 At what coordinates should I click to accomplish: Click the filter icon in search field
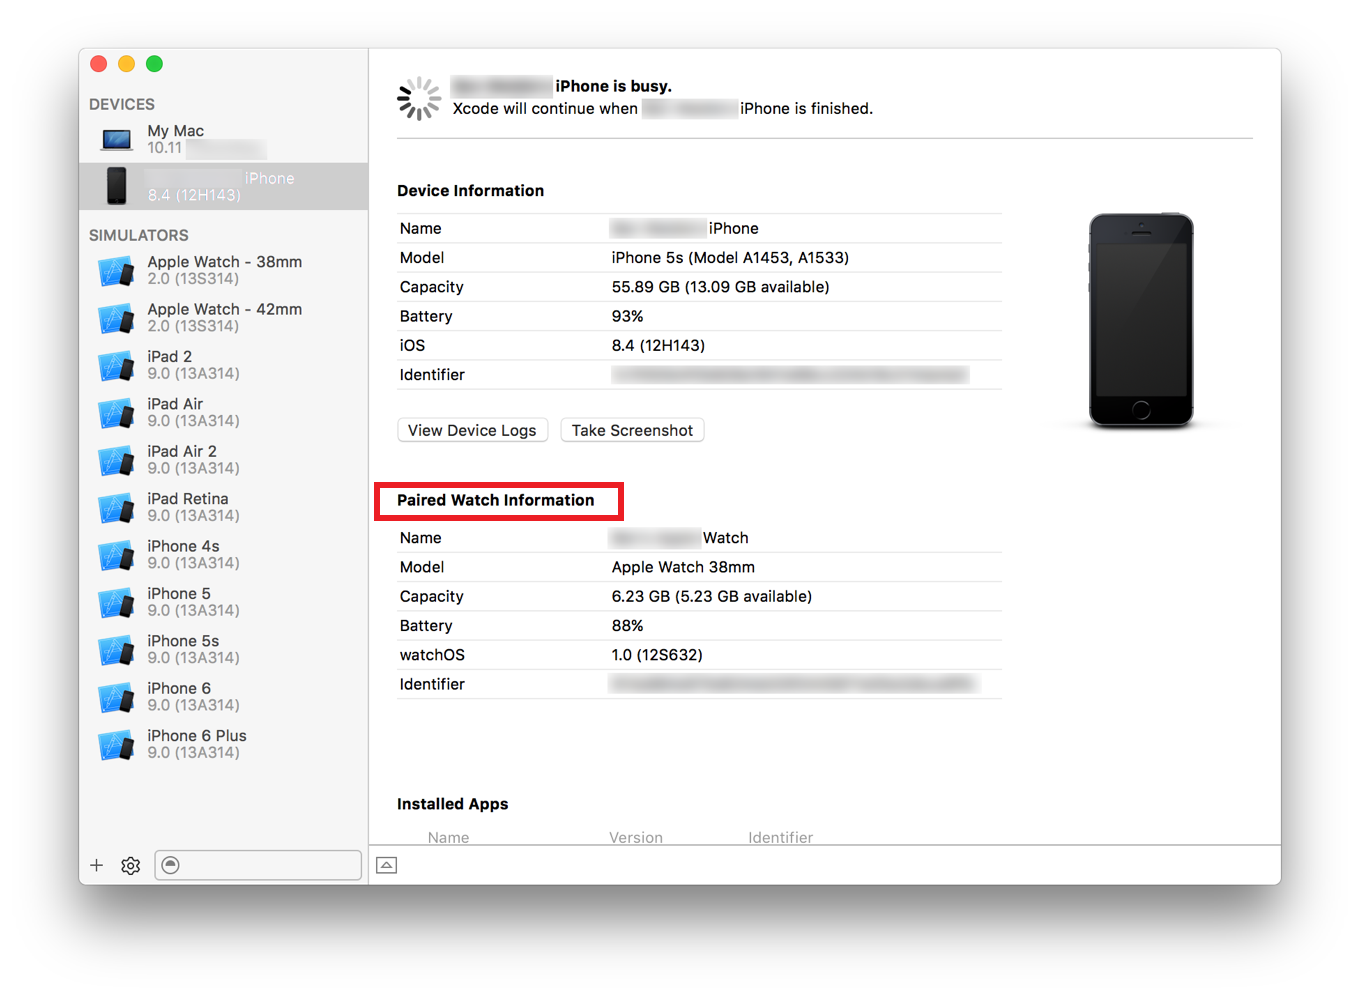[x=171, y=865]
